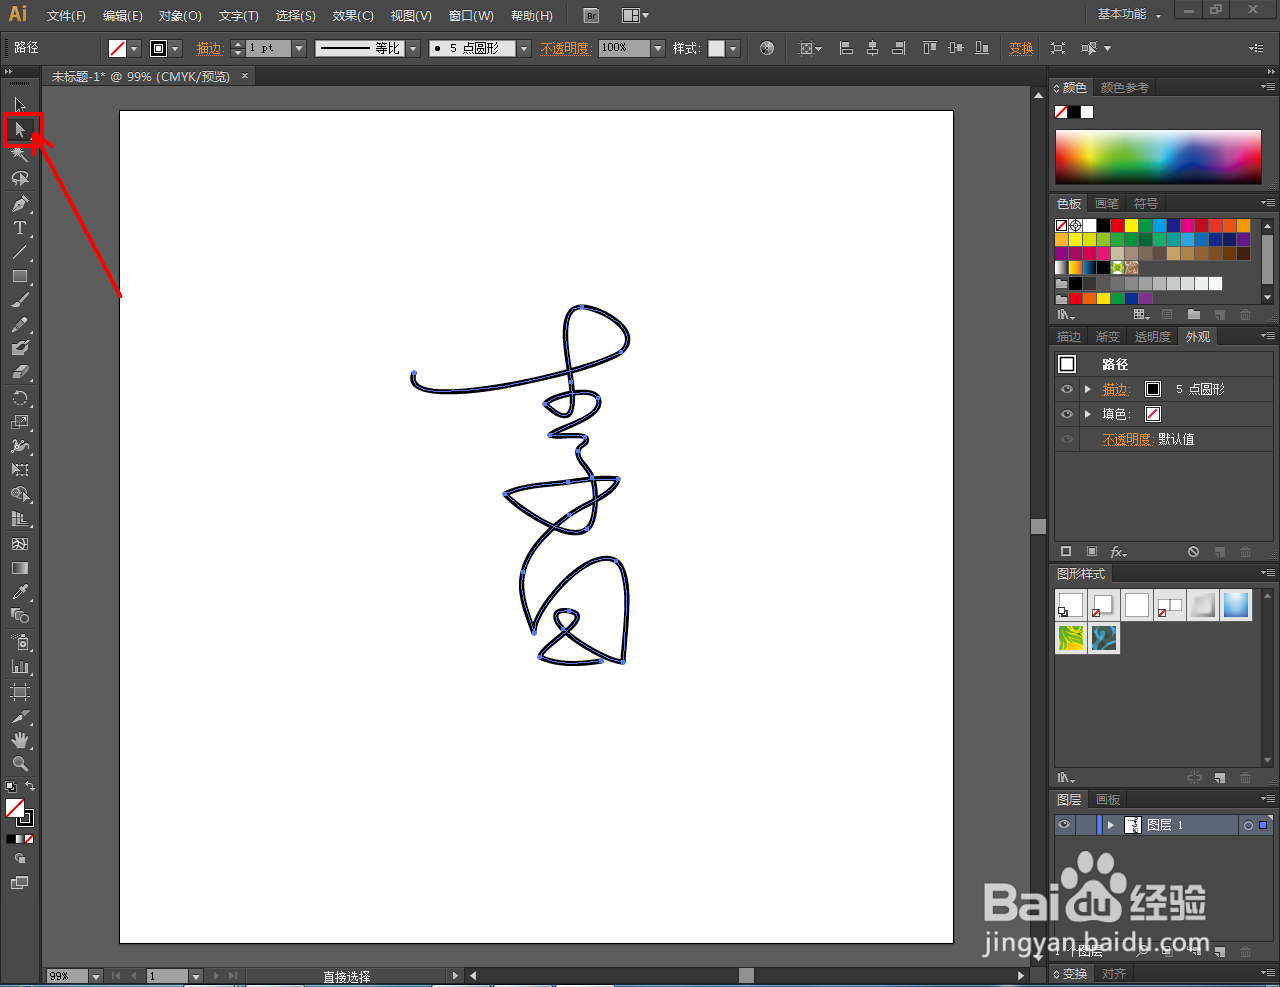Select the Zoom tool

coord(20,764)
